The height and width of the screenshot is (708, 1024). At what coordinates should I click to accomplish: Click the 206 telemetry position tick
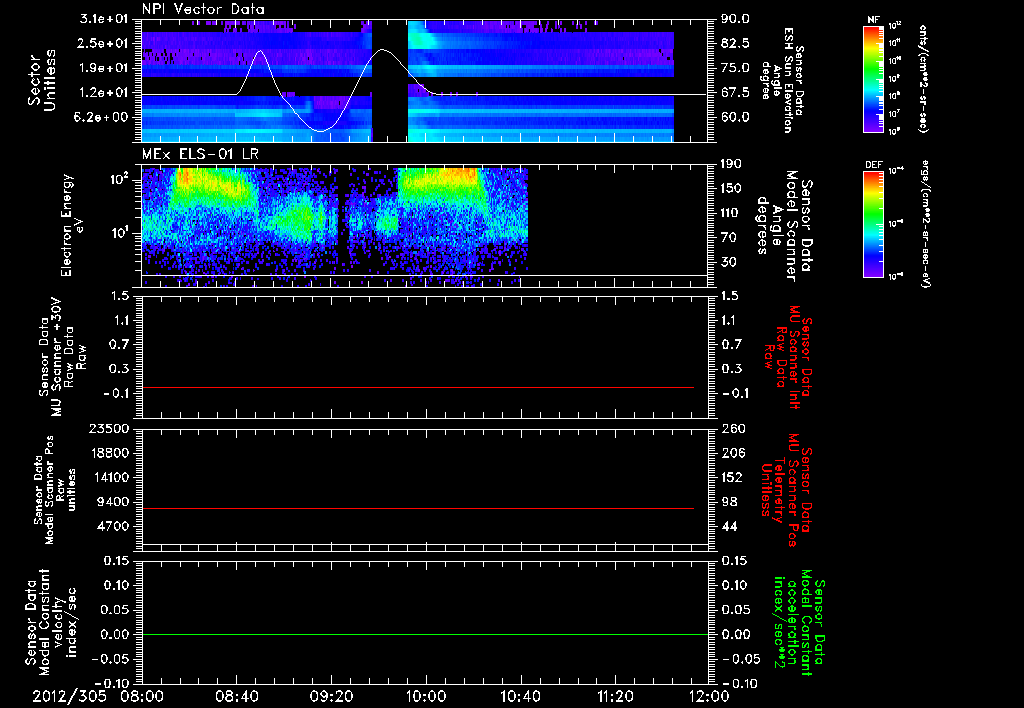point(731,453)
